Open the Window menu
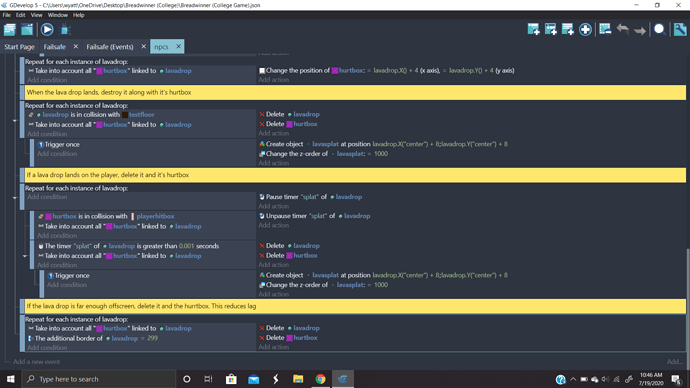Viewport: 690px width, 388px height. [58, 15]
